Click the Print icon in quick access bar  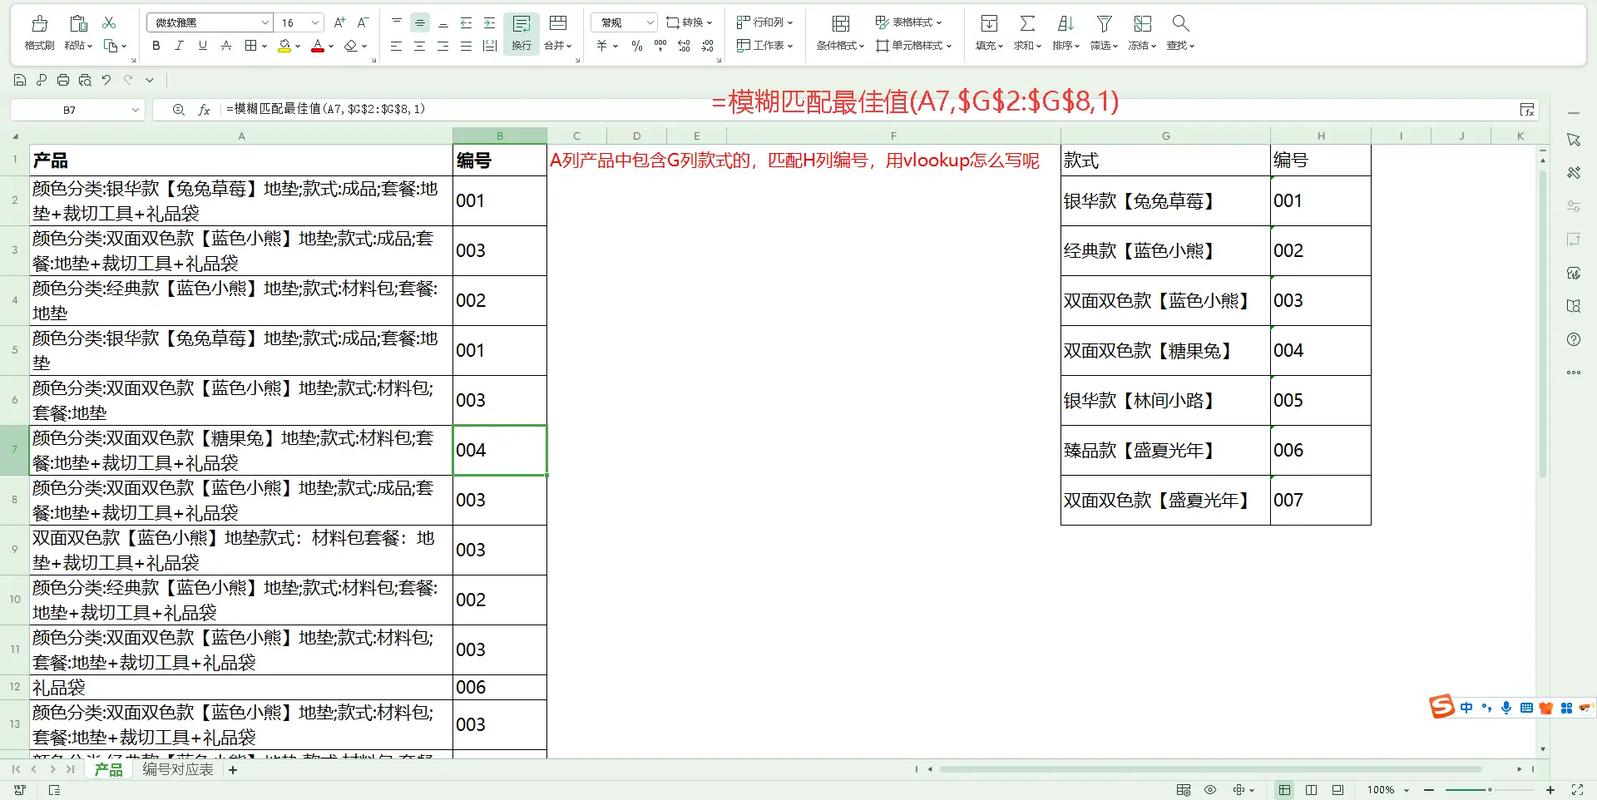pos(63,80)
